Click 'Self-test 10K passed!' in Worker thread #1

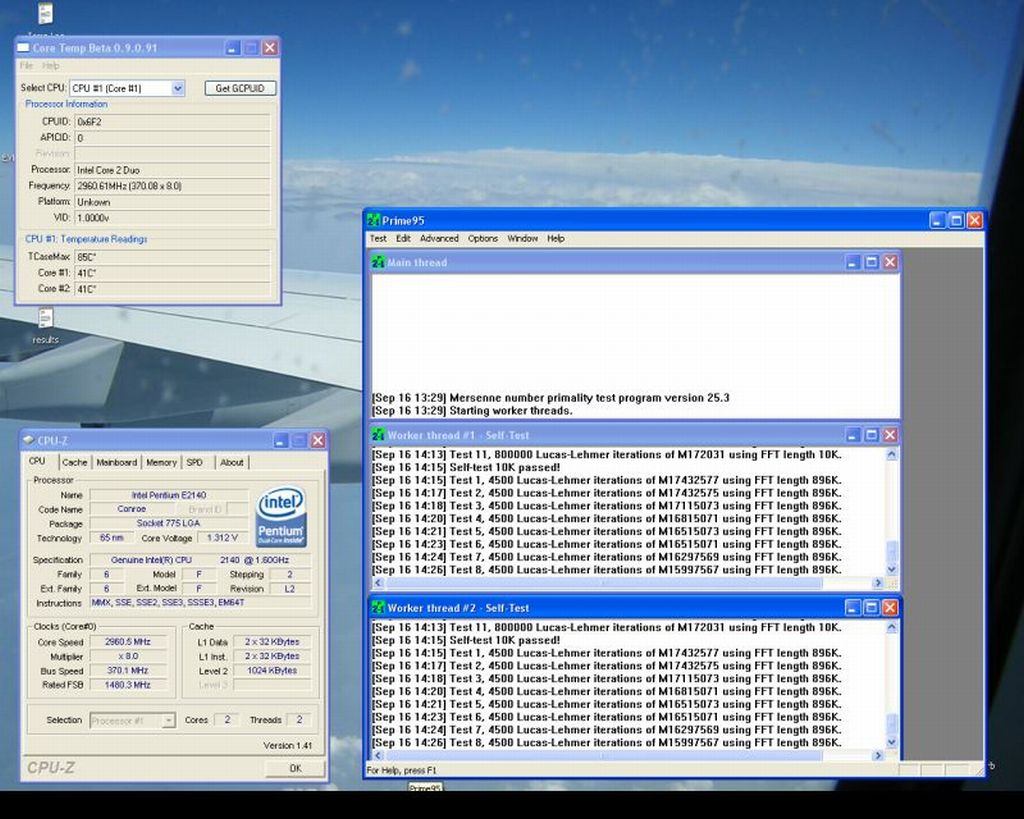[x=505, y=468]
